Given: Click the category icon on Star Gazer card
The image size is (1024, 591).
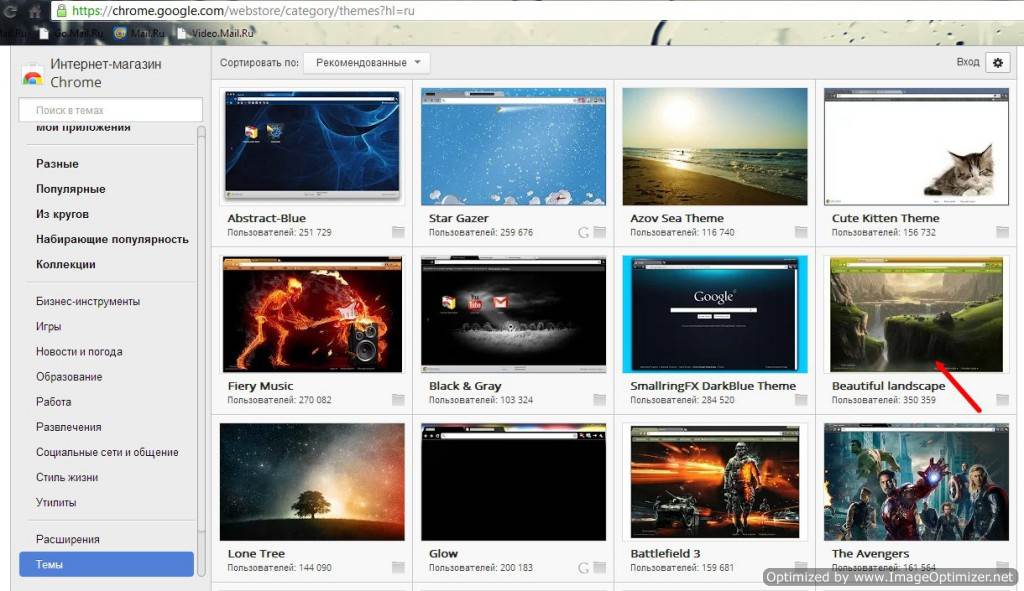Looking at the screenshot, I should (x=600, y=232).
